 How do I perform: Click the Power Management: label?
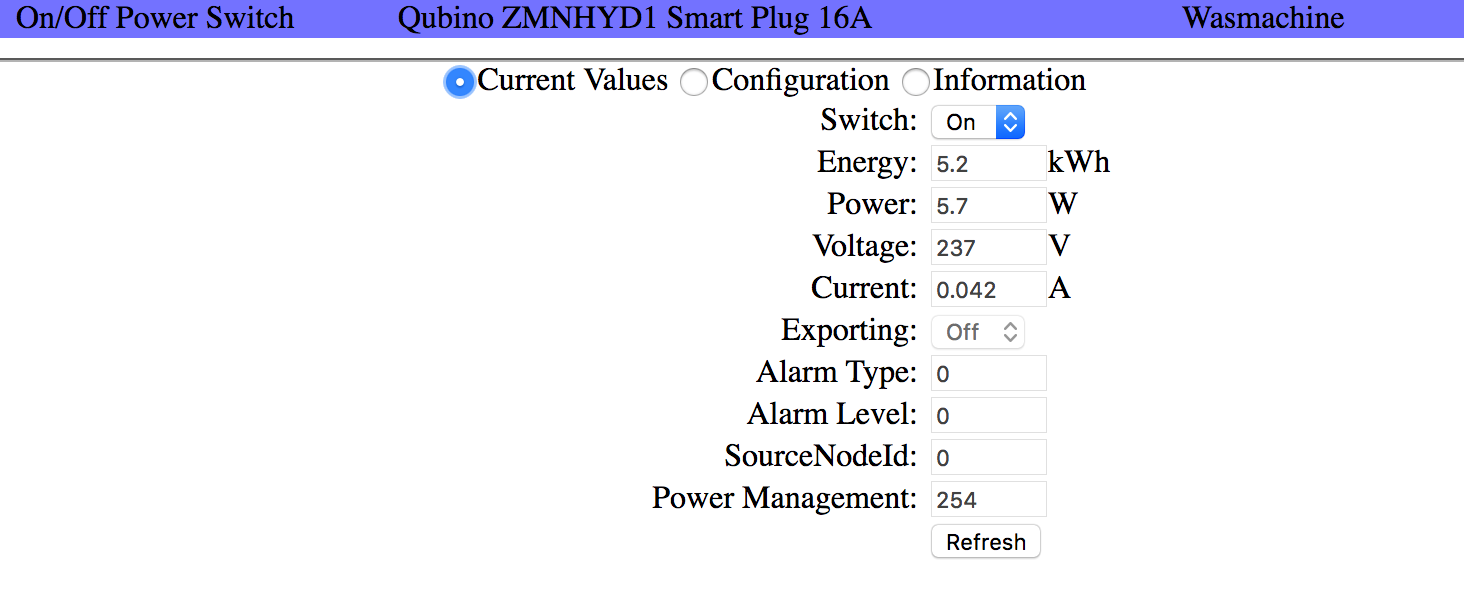784,498
